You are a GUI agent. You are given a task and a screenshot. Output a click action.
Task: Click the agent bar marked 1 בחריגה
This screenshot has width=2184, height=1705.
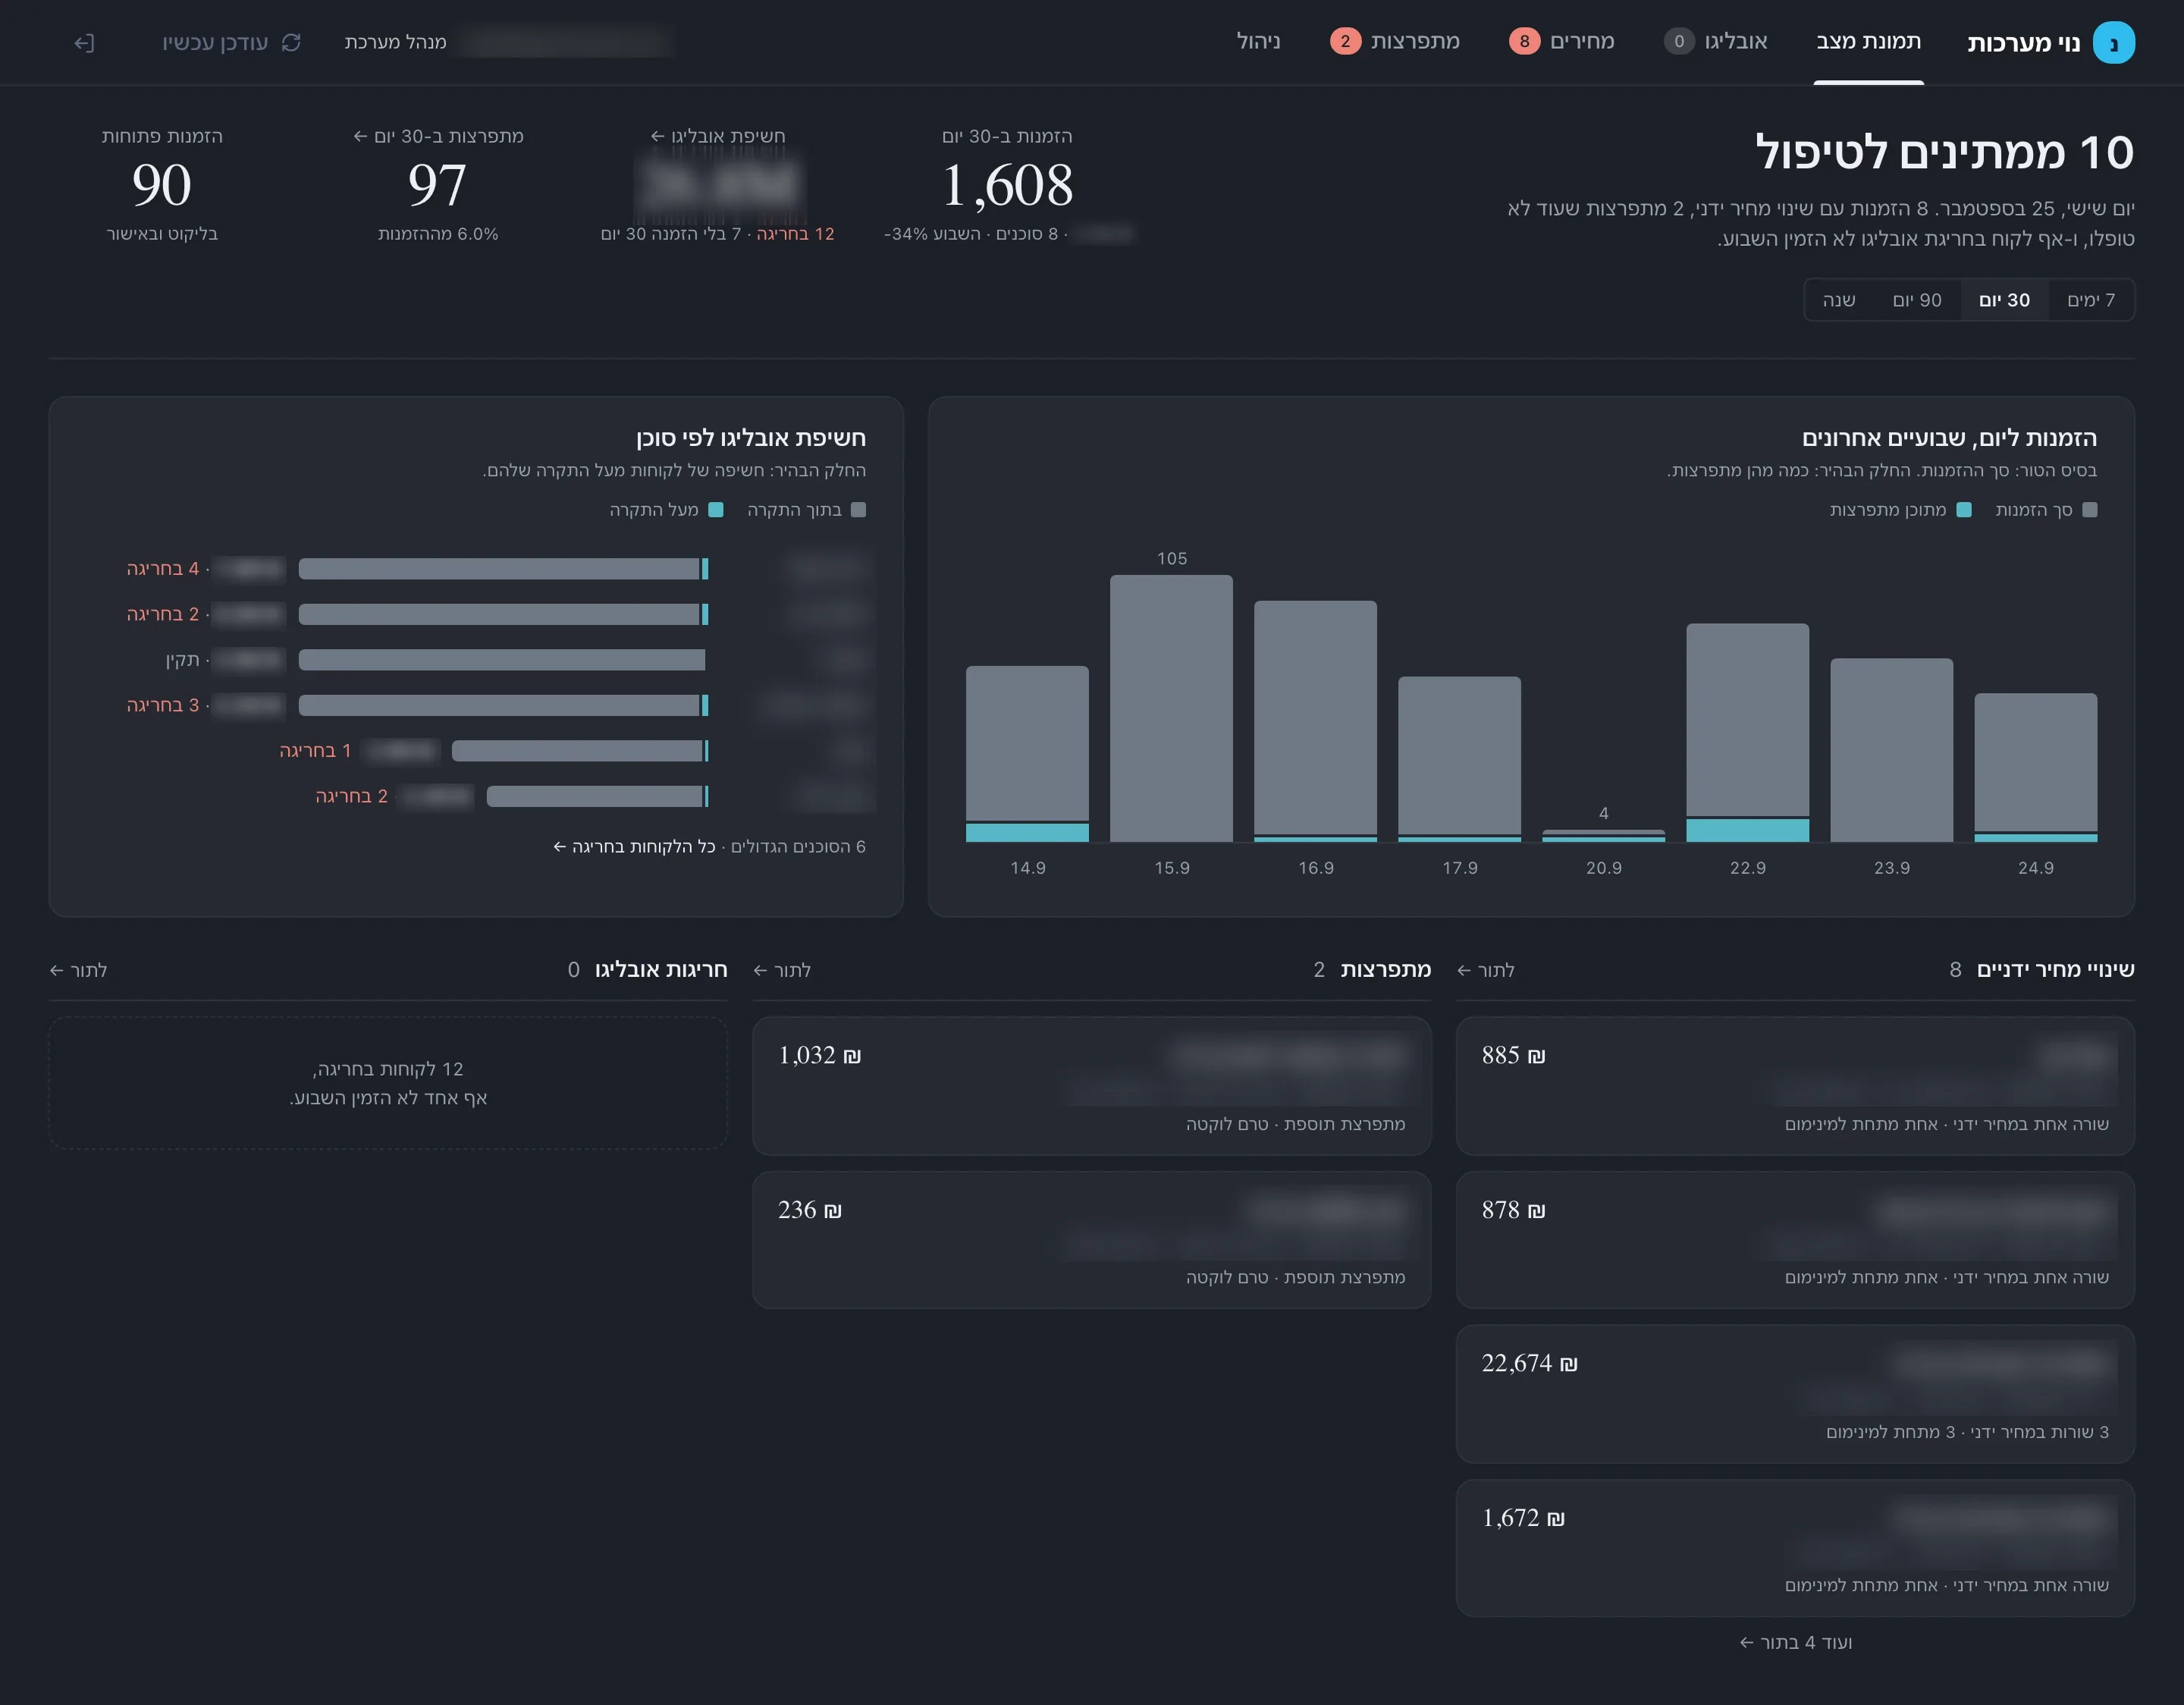[580, 751]
